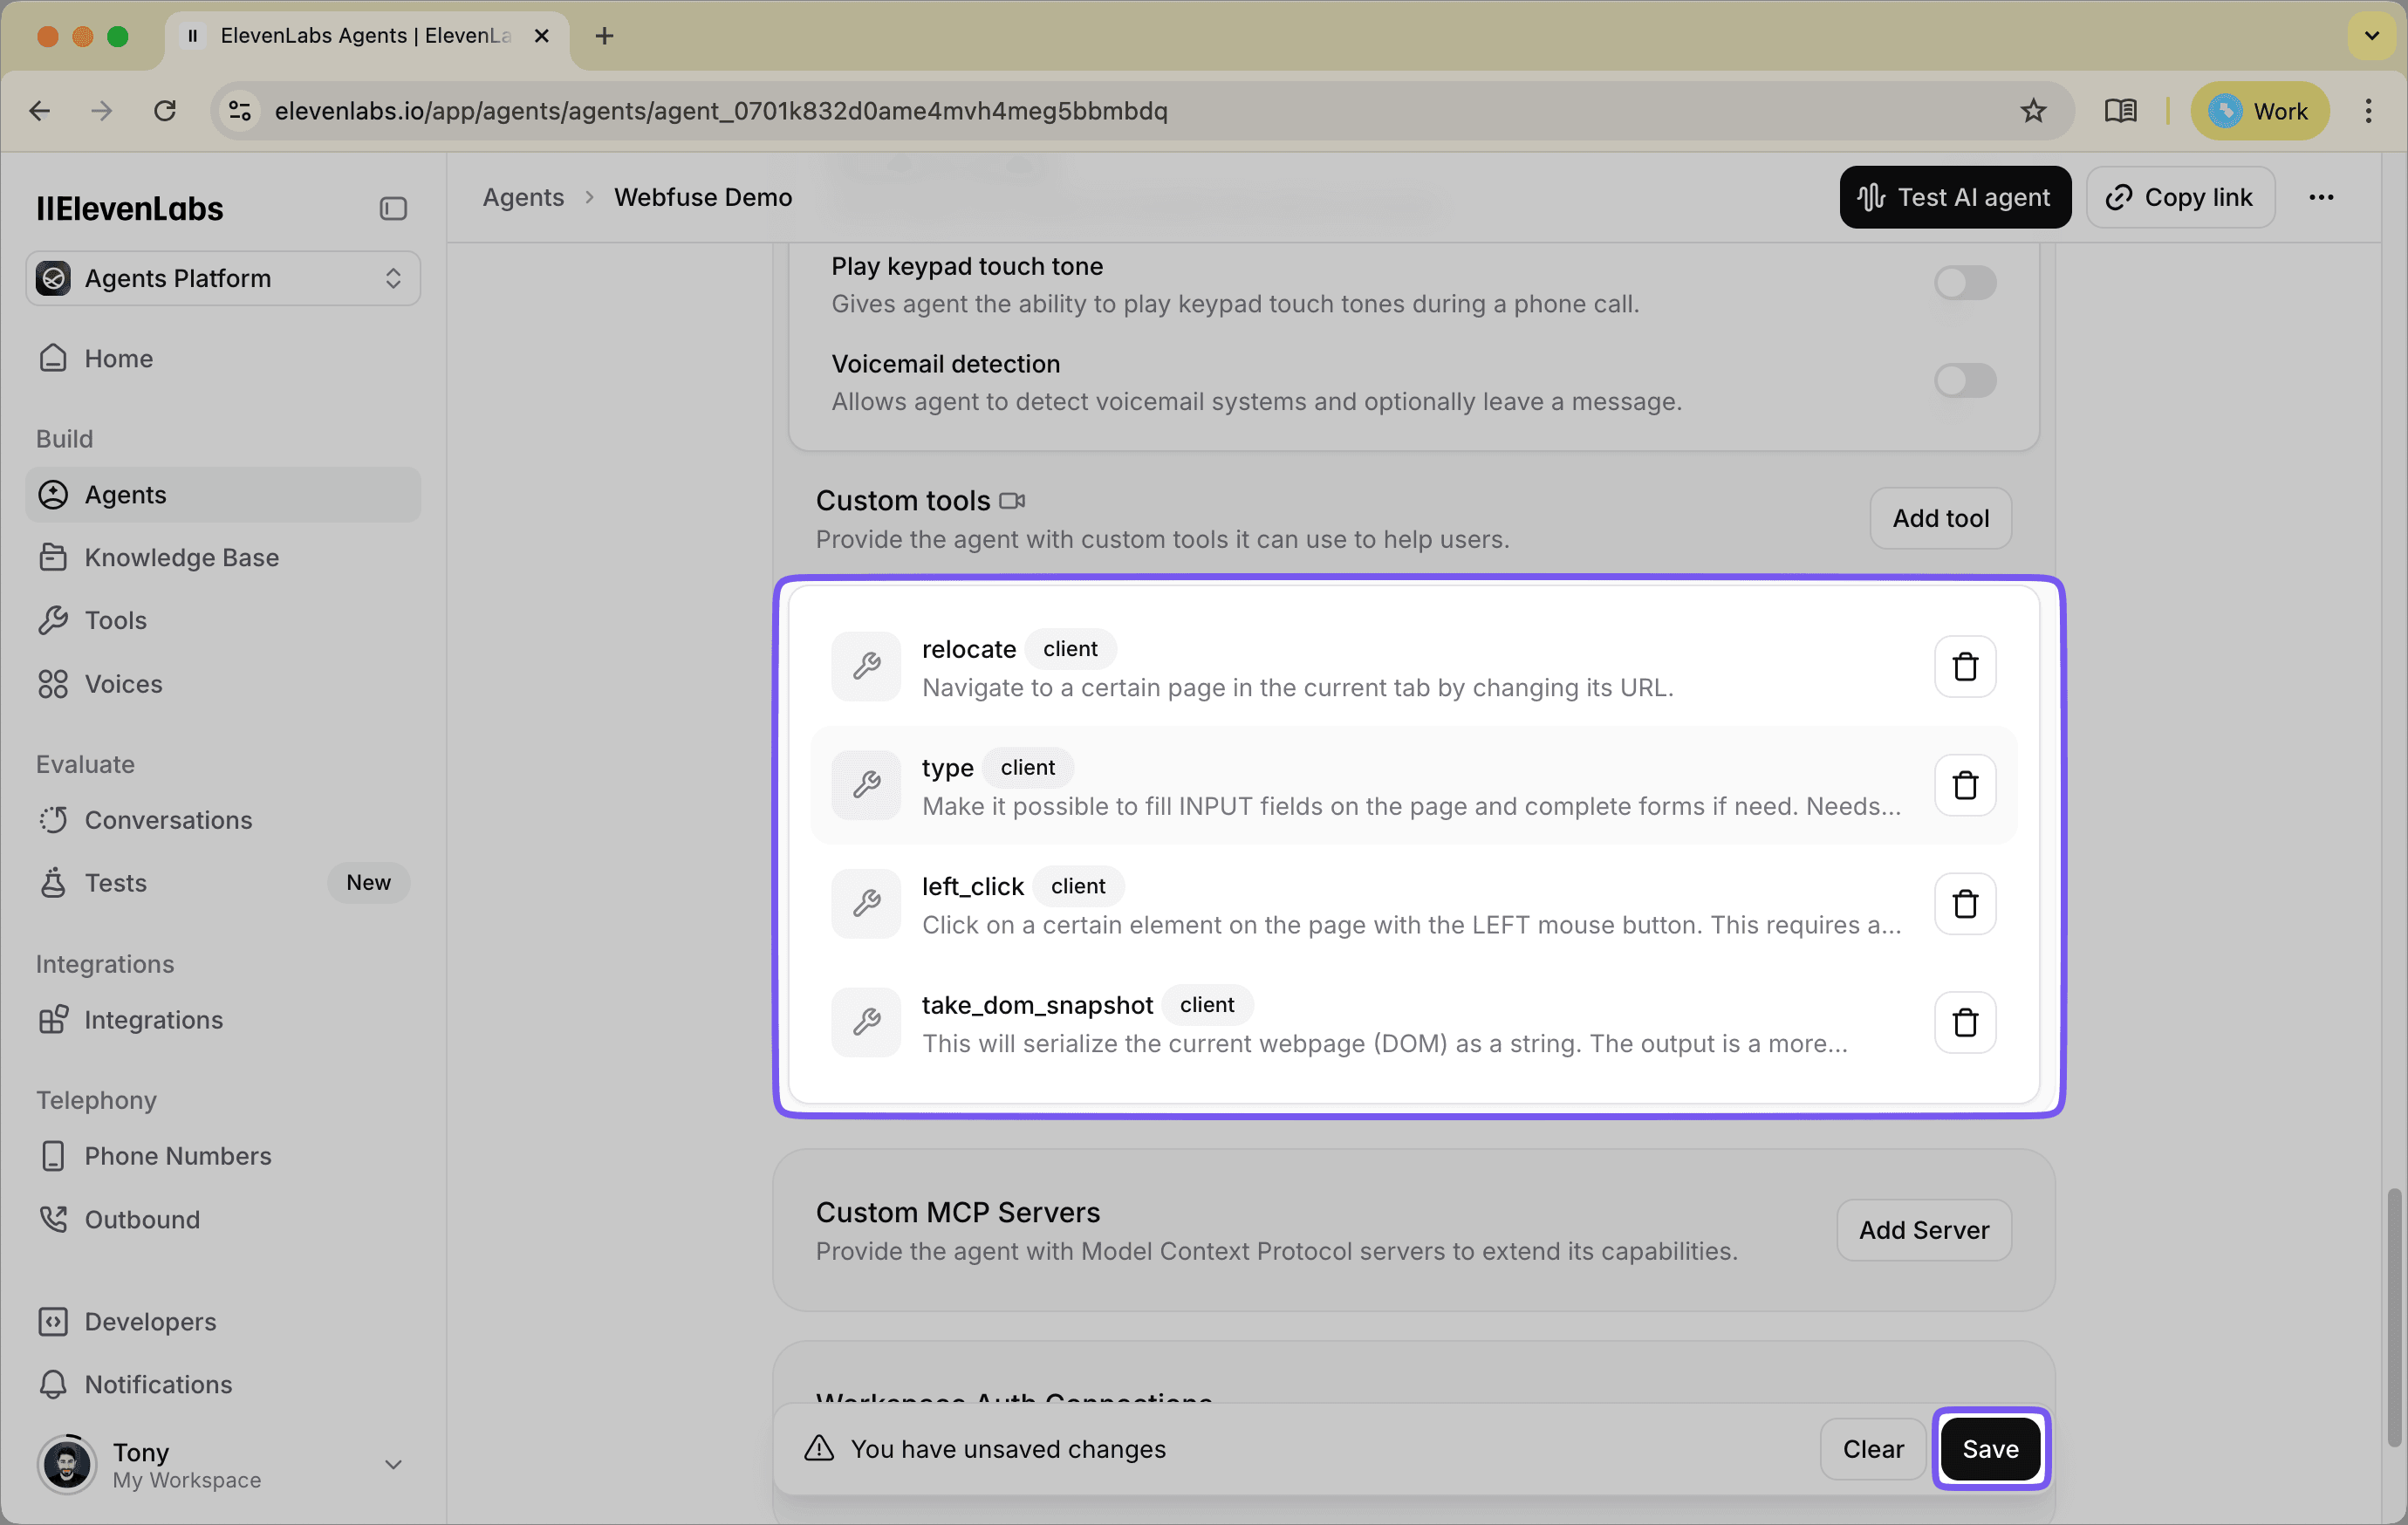Go to Conversations in the sidebar
2408x1525 pixels.
168,820
